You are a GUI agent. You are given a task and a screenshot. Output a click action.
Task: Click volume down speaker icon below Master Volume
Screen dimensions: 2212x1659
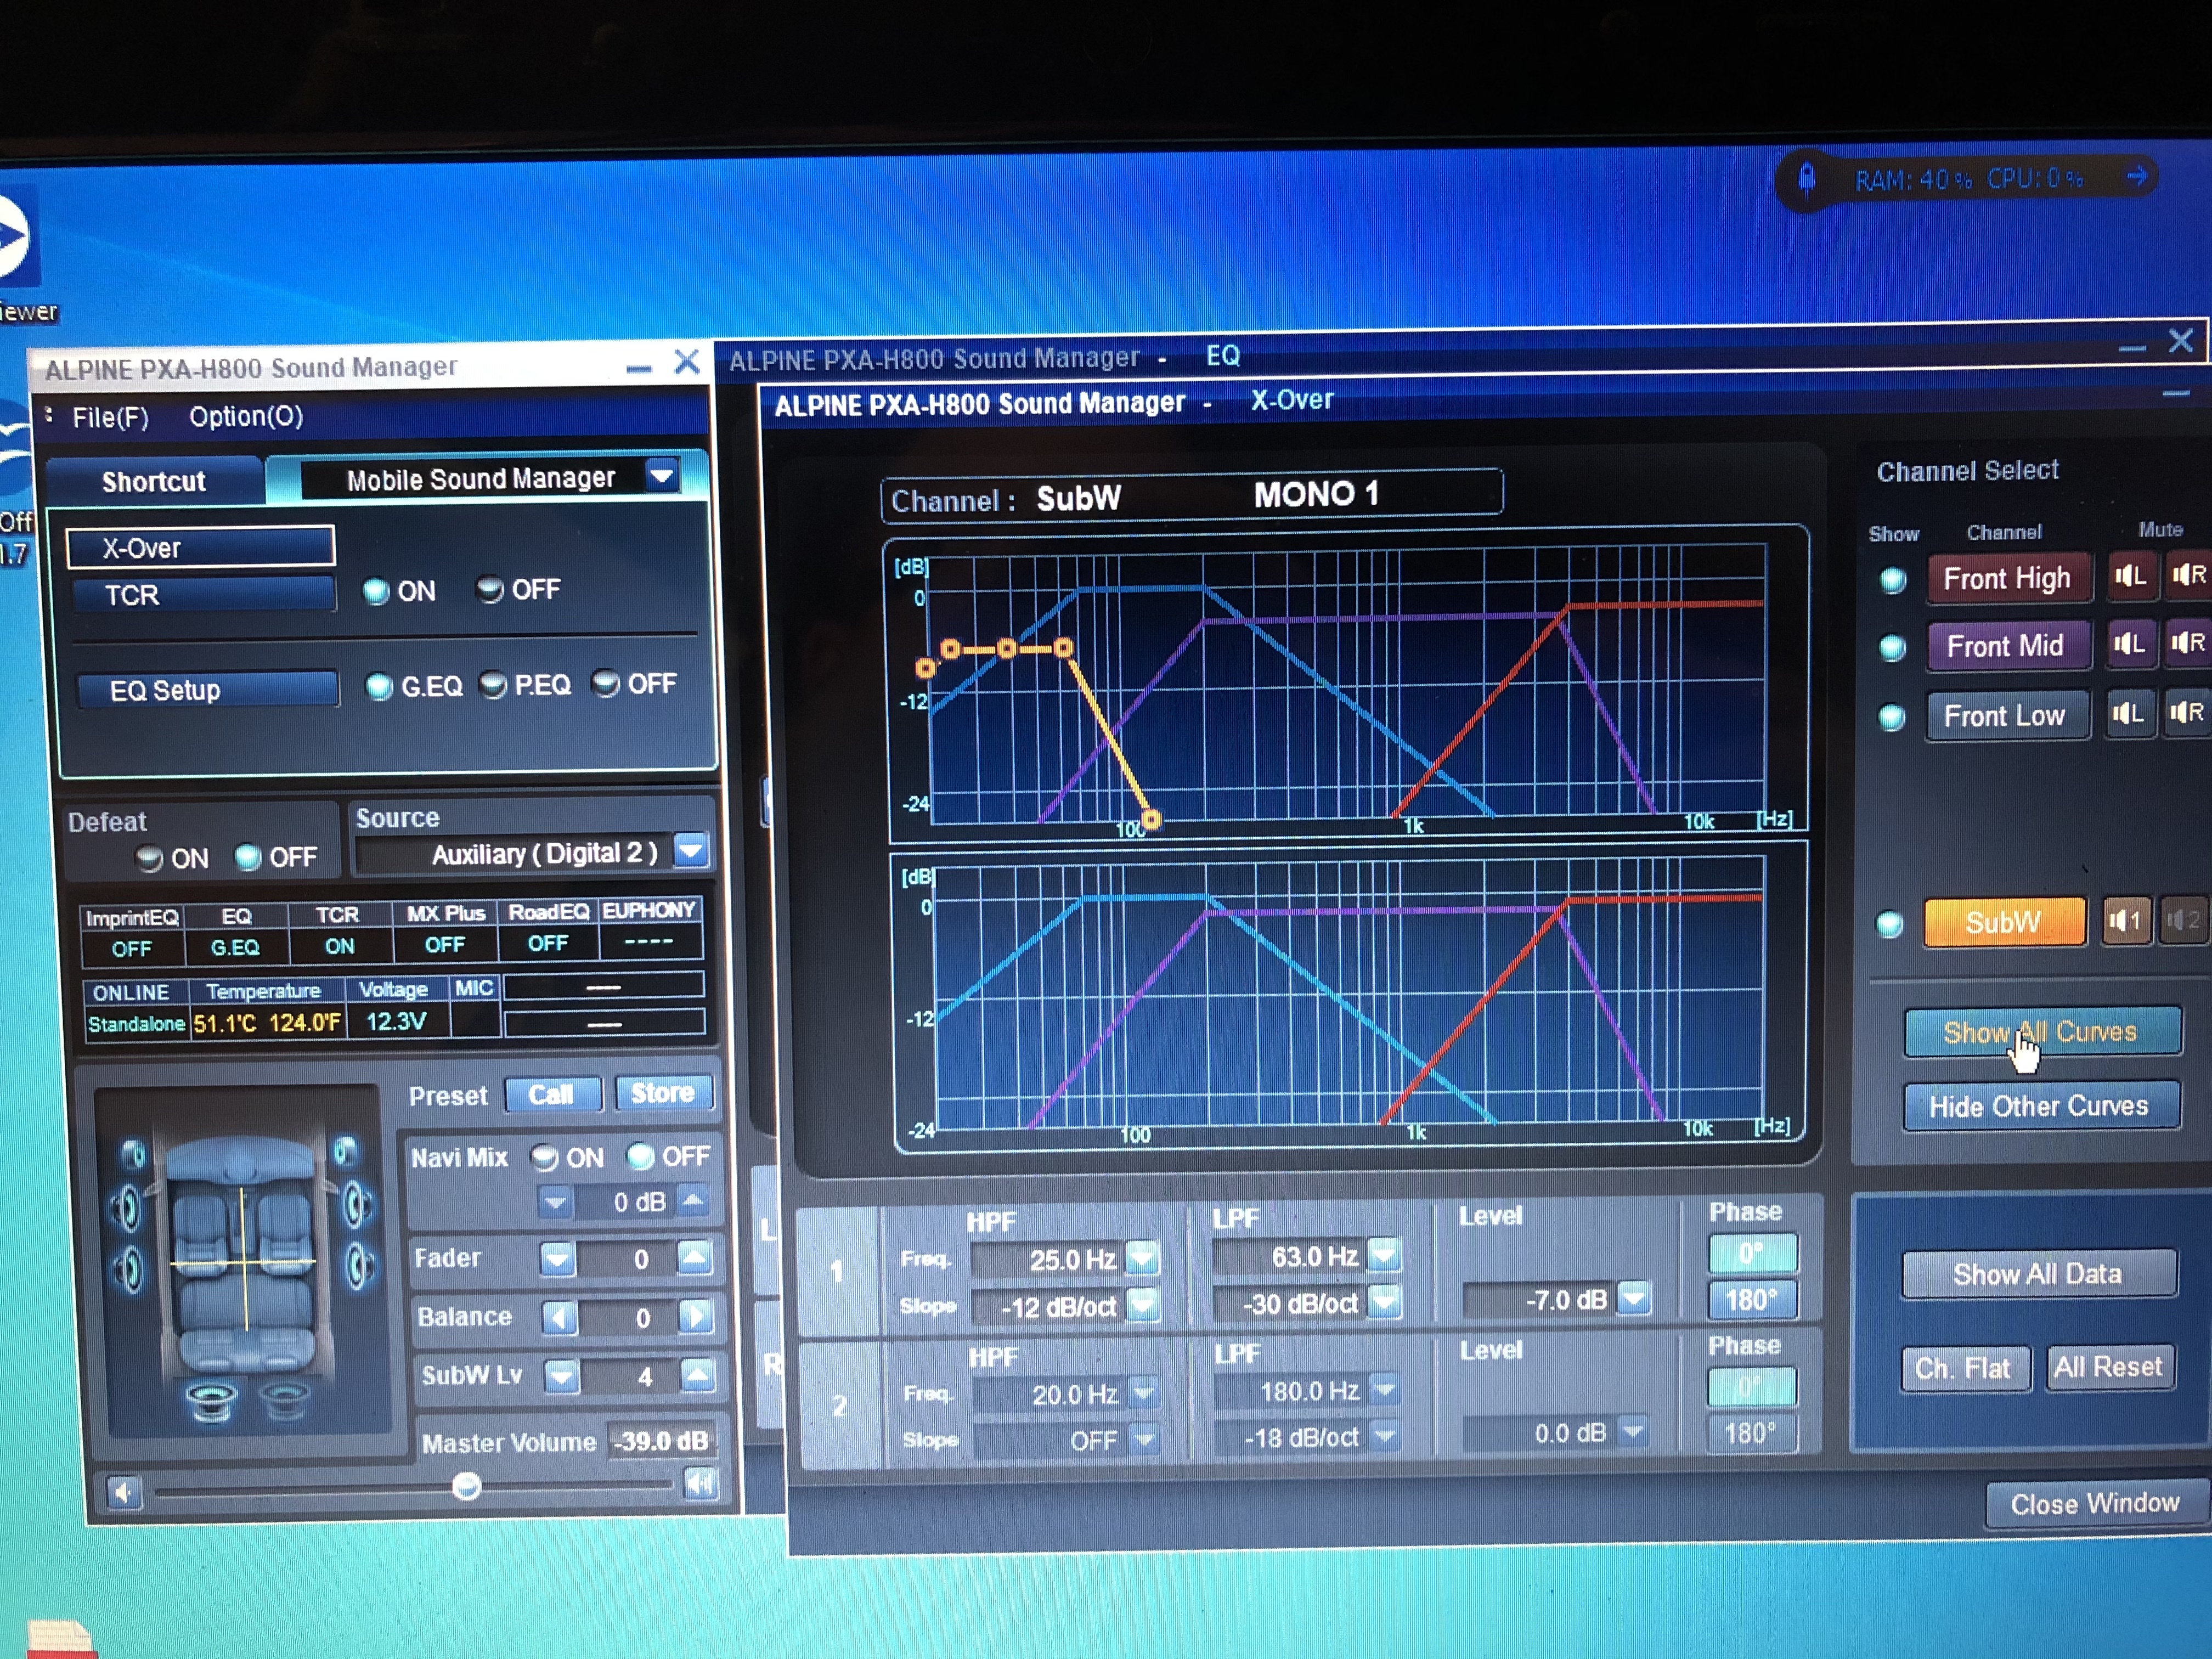(123, 1493)
